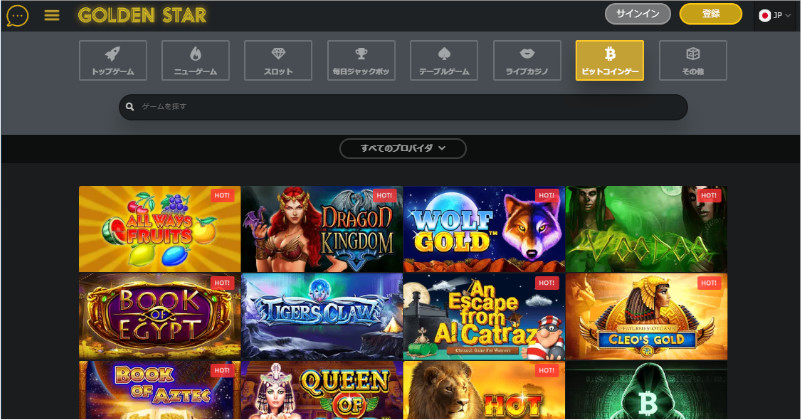Image resolution: width=801 pixels, height=420 pixels.
Task: Click the Golden Star logo
Action: [142, 15]
